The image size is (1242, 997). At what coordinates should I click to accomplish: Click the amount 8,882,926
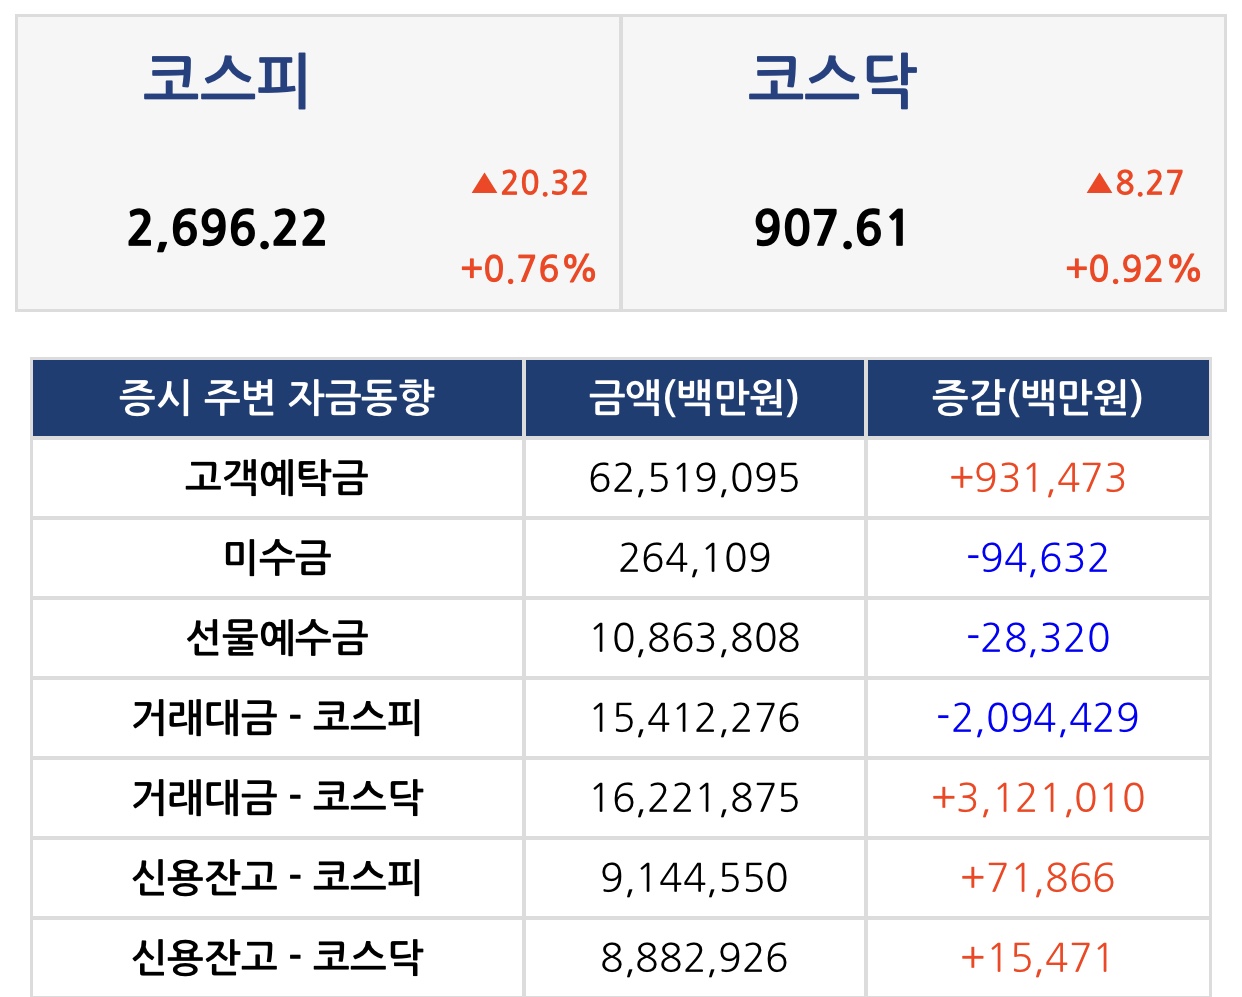(694, 958)
